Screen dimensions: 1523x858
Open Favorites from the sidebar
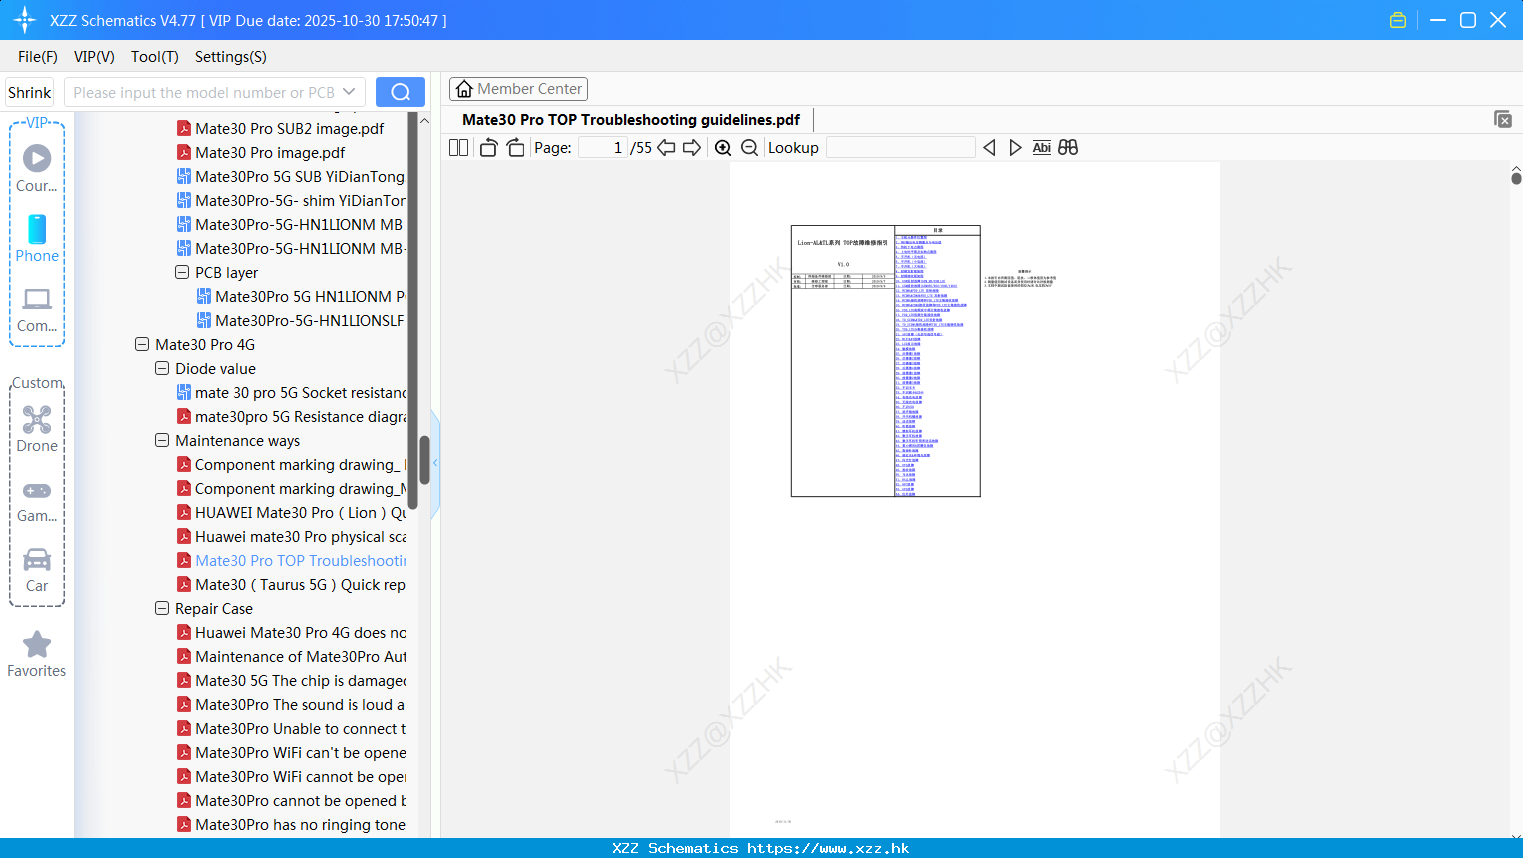(37, 655)
